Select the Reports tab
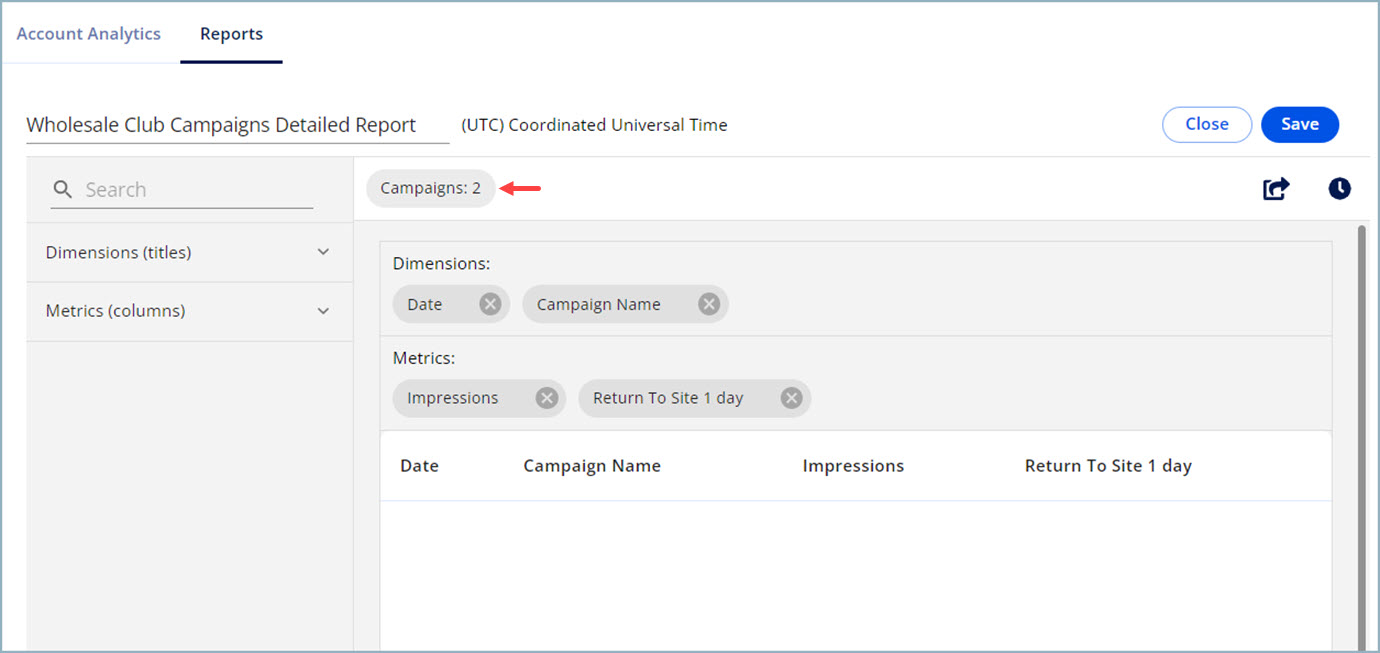 [x=231, y=34]
